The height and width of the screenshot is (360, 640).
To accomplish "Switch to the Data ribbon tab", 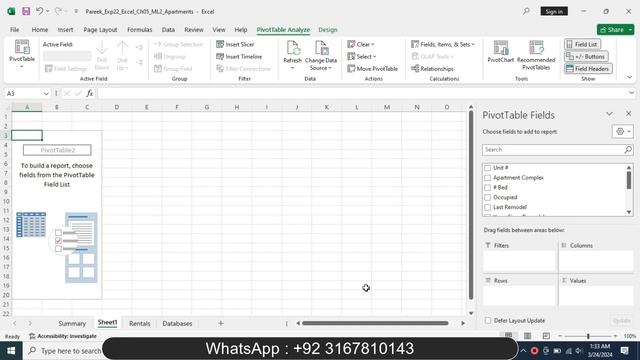I will pos(168,30).
